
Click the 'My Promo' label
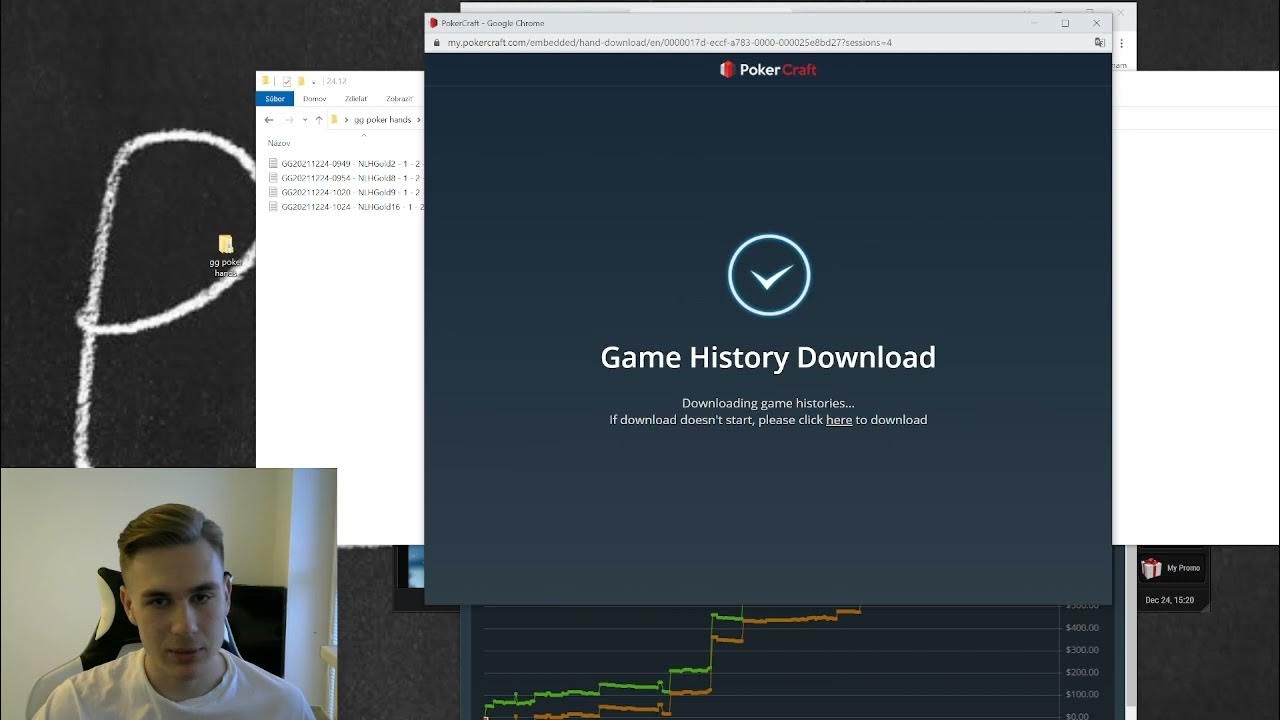click(1183, 568)
